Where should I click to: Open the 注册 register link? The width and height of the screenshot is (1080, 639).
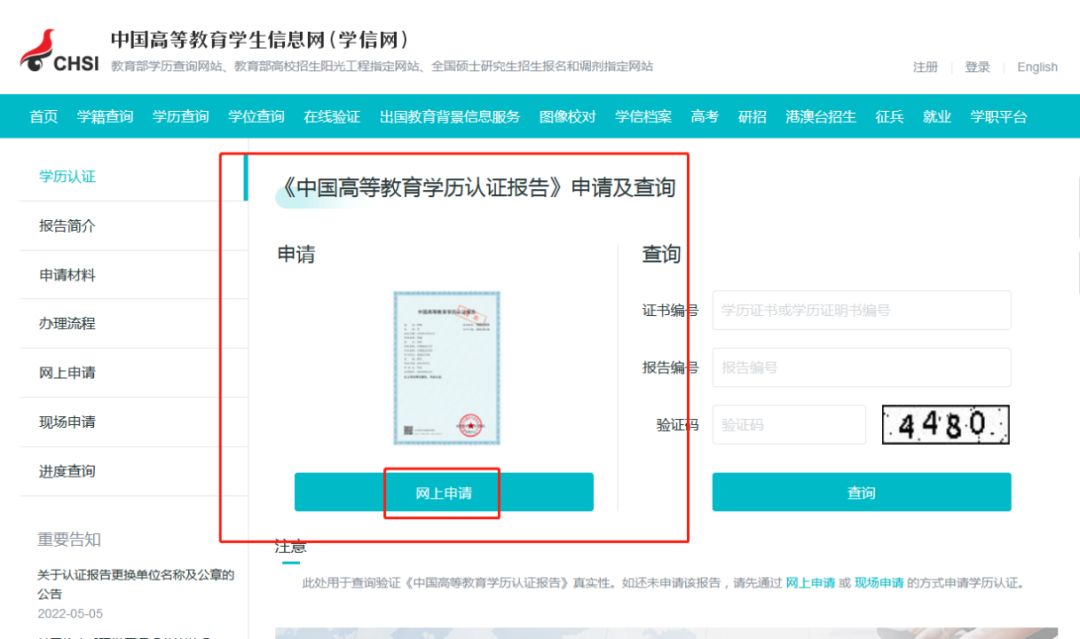(925, 67)
